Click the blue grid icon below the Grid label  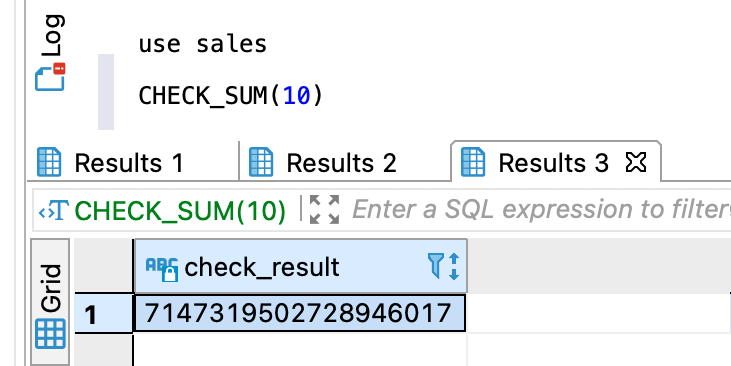pos(50,334)
